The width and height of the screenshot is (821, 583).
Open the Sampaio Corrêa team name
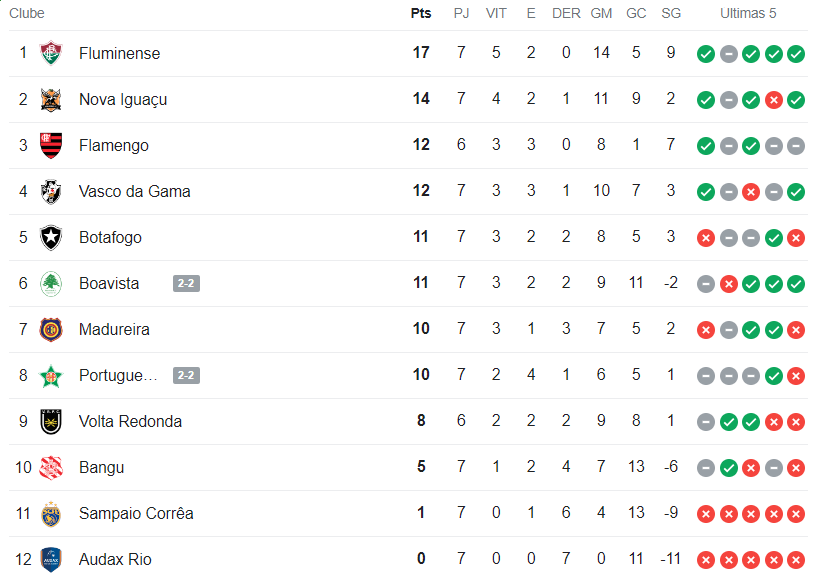point(136,513)
